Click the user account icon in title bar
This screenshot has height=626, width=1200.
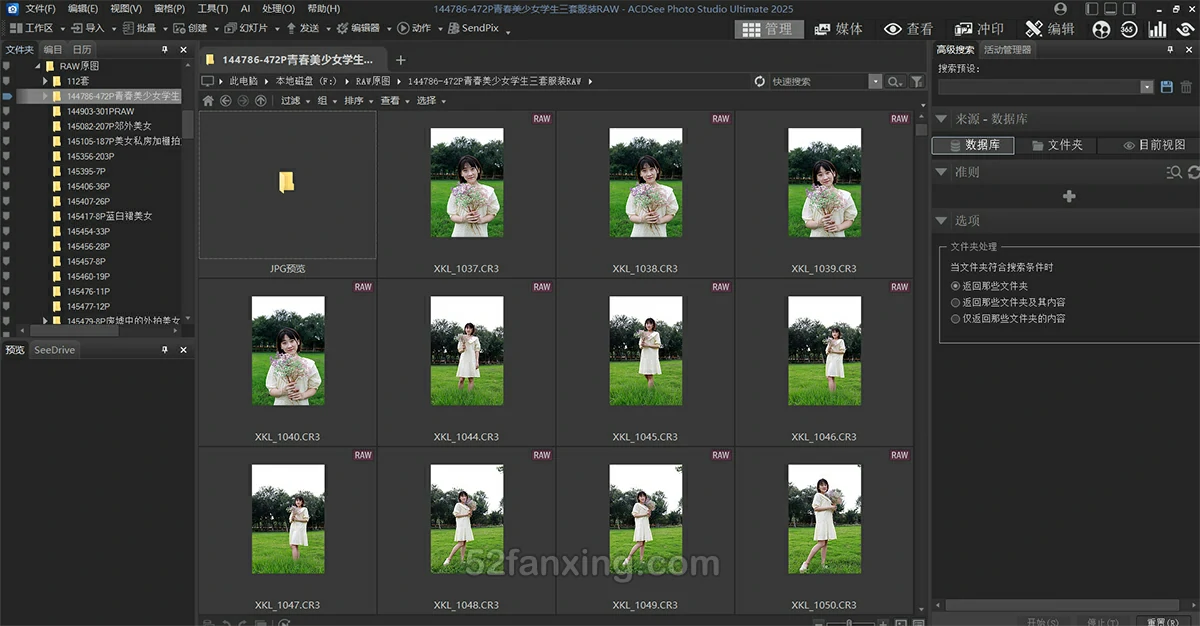tap(1060, 8)
